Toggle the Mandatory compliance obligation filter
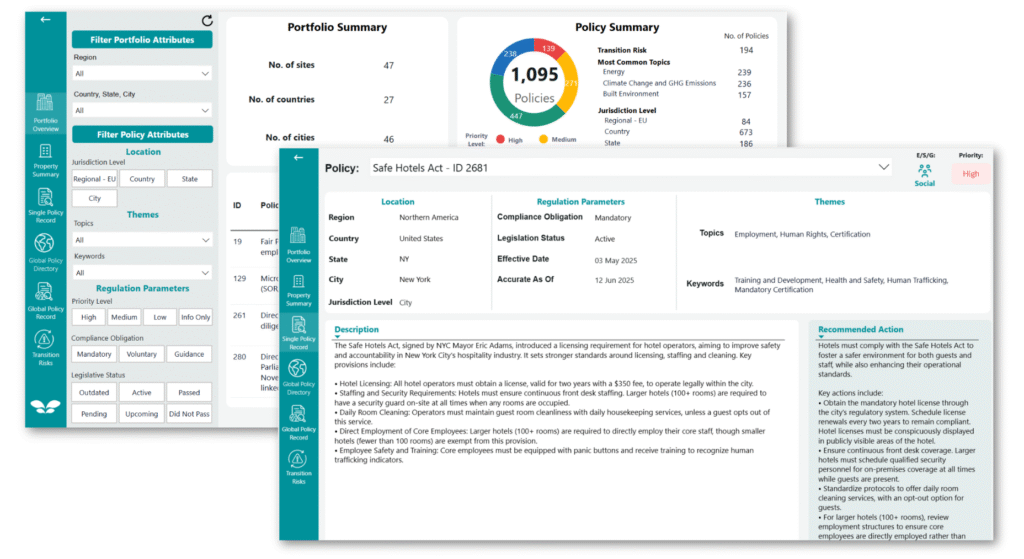This screenshot has height=559, width=1024. (94, 354)
